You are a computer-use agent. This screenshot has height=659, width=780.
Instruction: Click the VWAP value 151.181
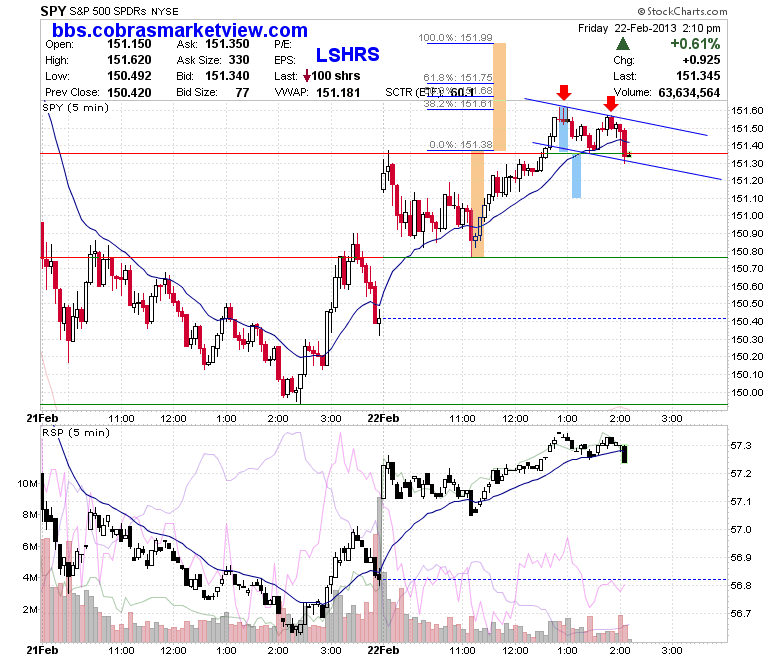coord(338,92)
